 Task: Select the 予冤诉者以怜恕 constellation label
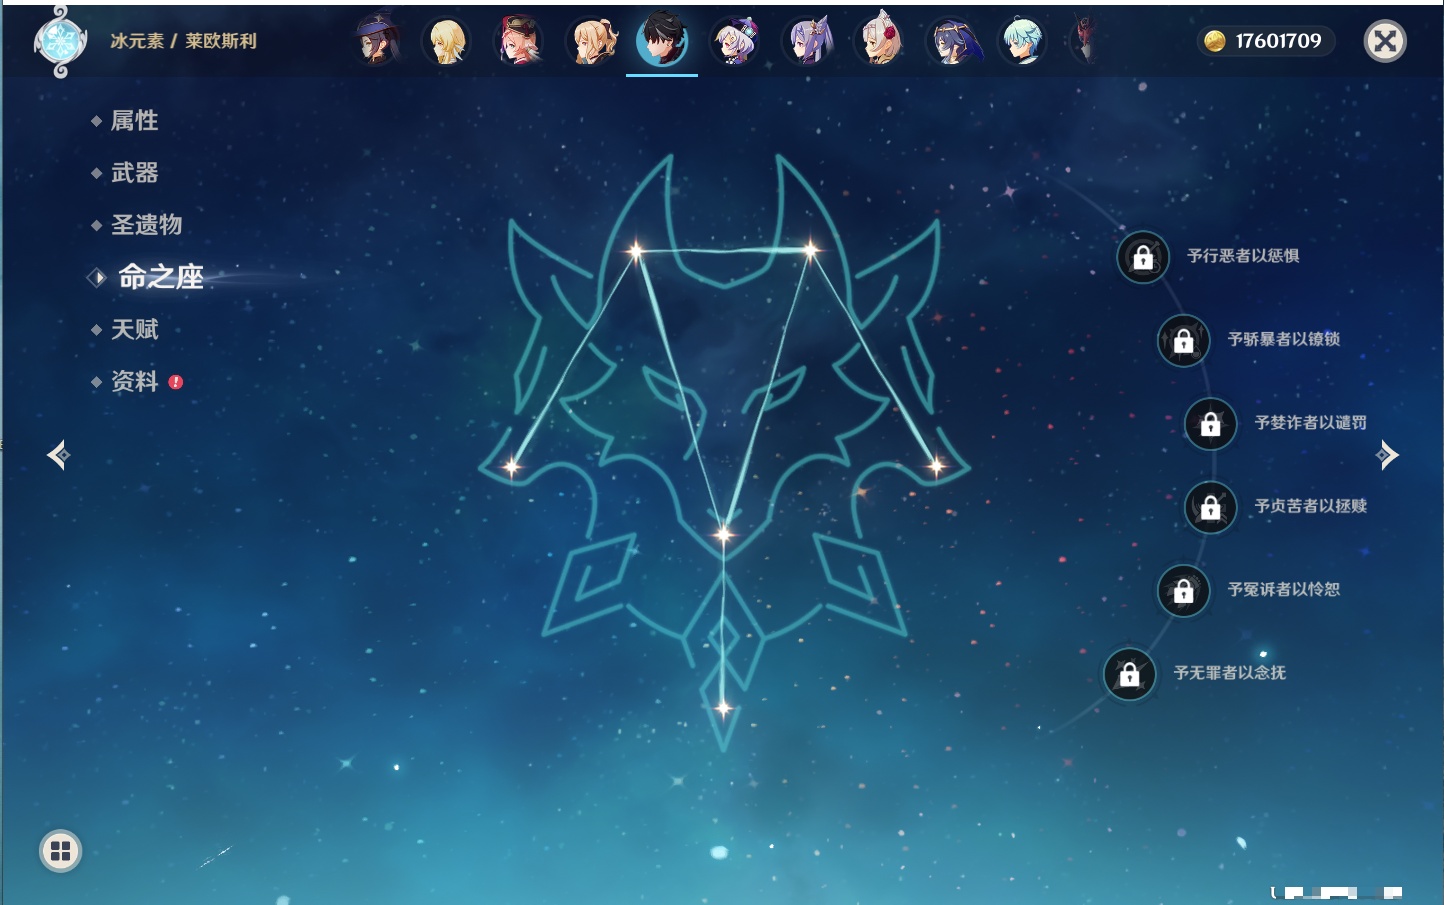(1284, 590)
